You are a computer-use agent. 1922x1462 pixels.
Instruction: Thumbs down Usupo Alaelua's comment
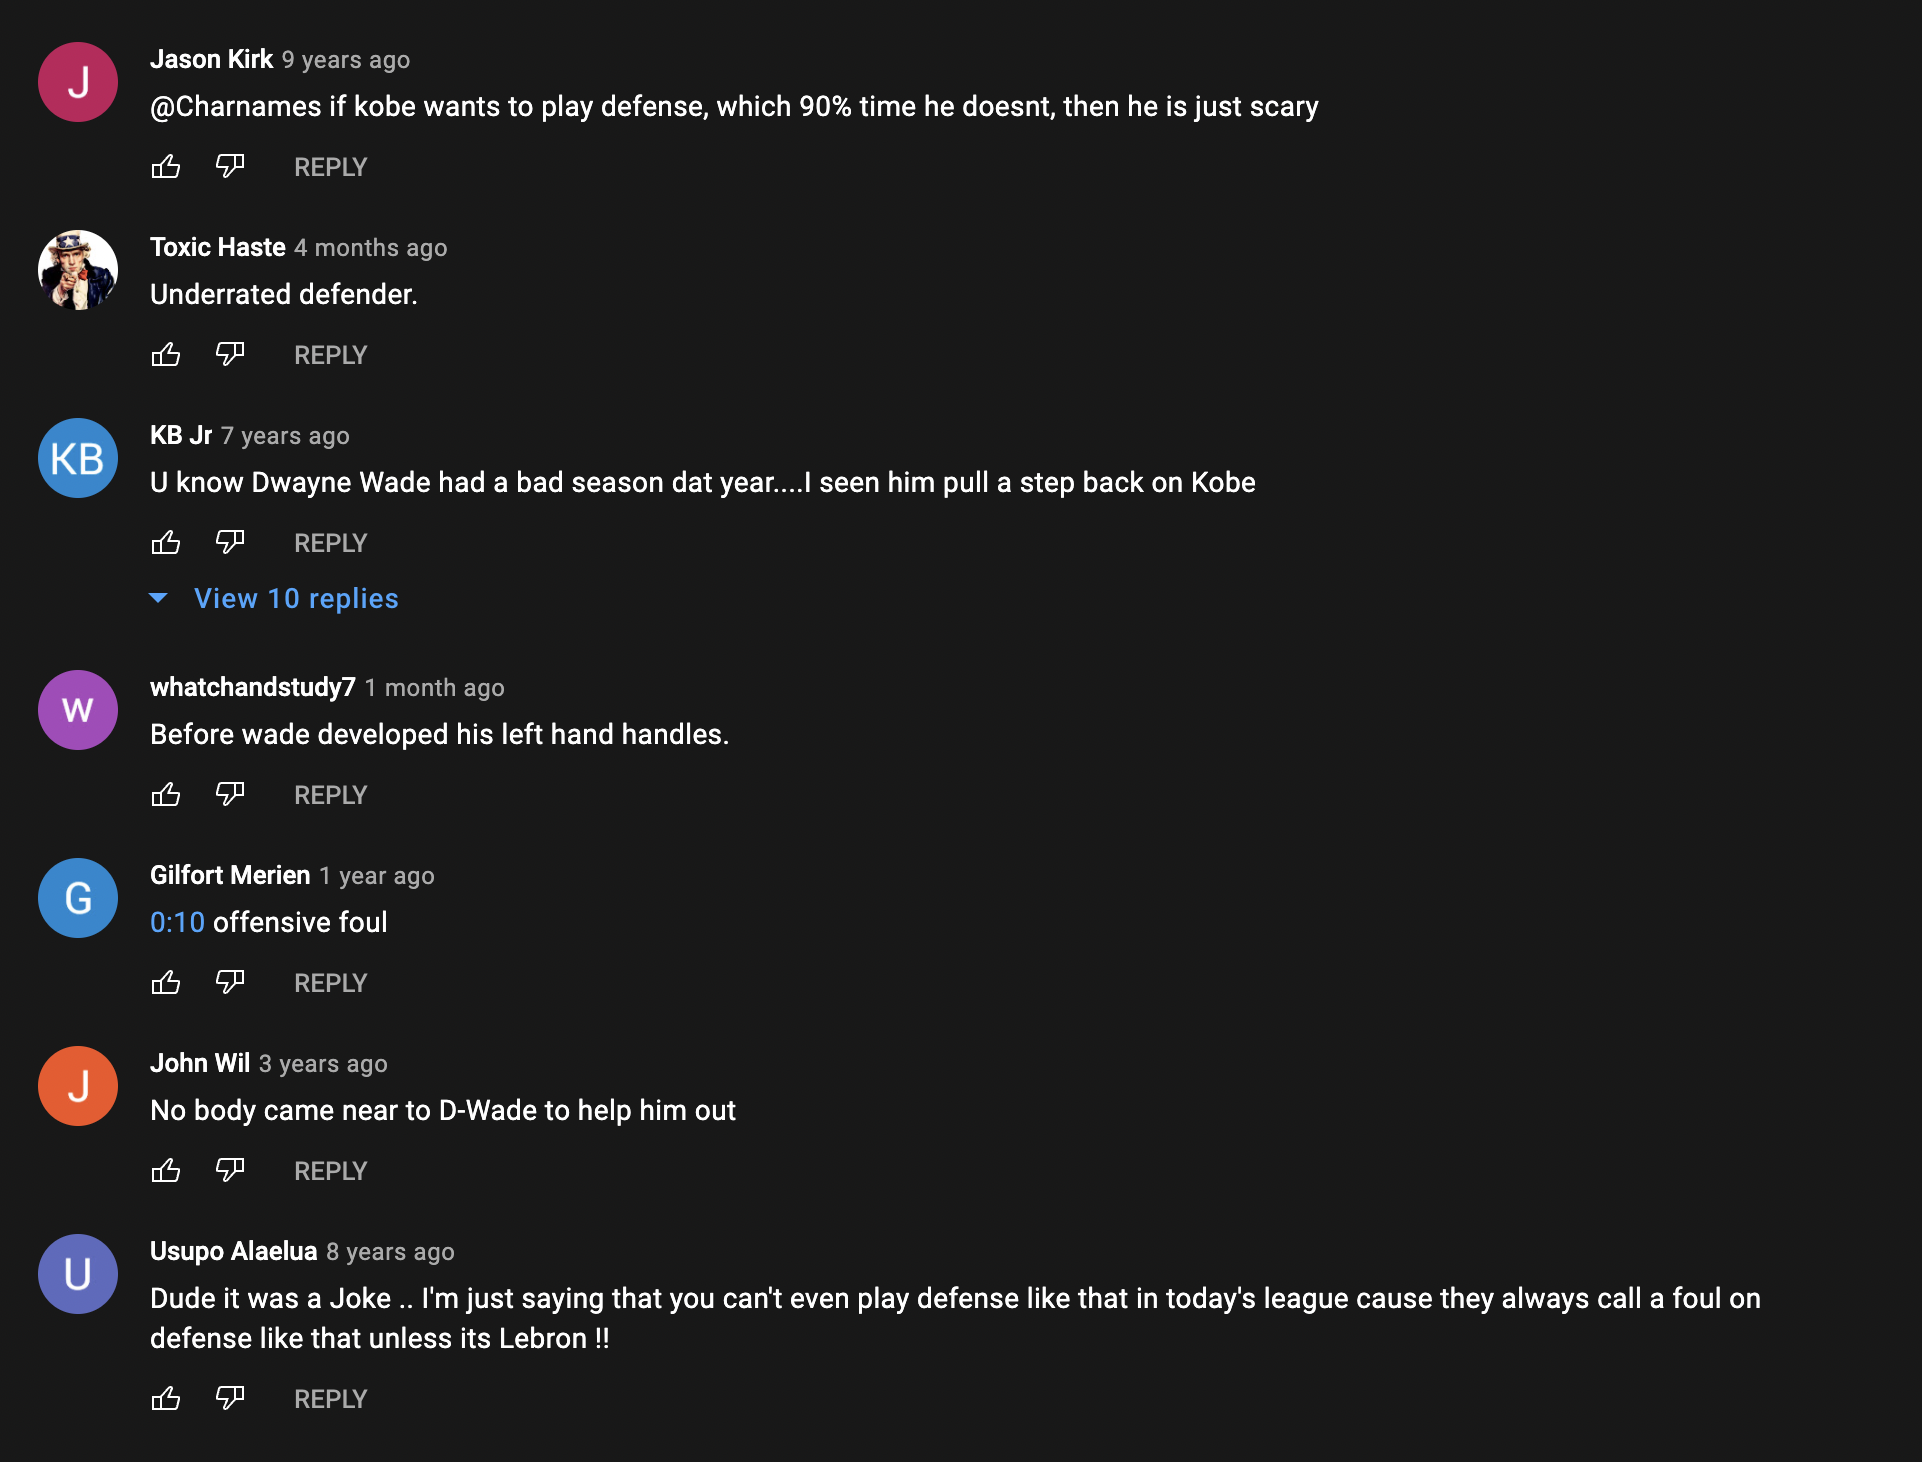(230, 1398)
